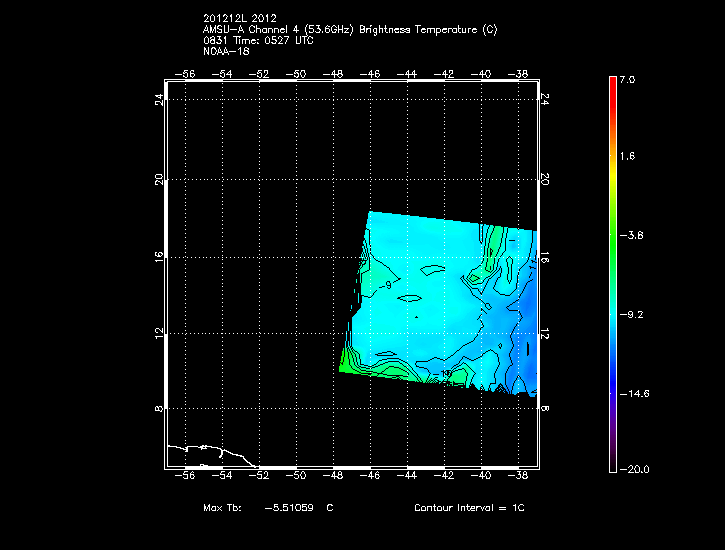Click the -10 contour label near swath bottom
Image resolution: width=725 pixels, height=550 pixels.
click(x=446, y=373)
